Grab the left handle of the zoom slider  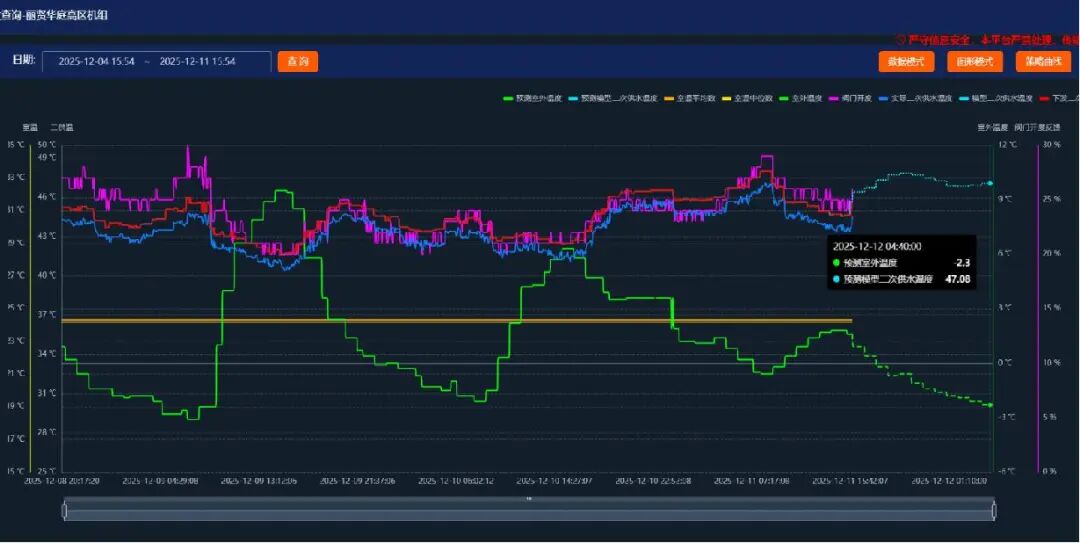coord(65,511)
